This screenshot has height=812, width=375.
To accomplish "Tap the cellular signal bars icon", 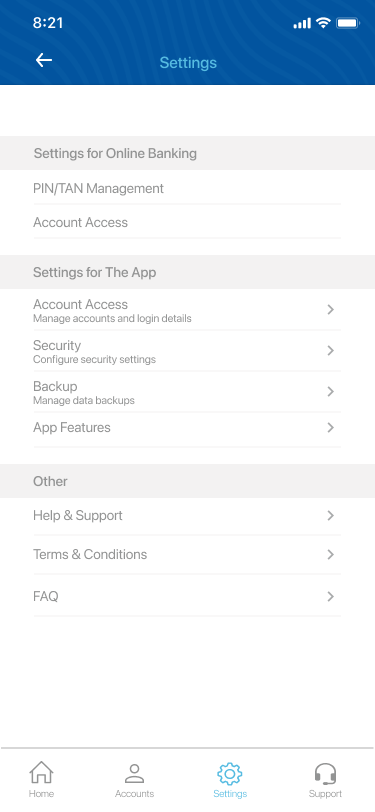I will 302,23.
